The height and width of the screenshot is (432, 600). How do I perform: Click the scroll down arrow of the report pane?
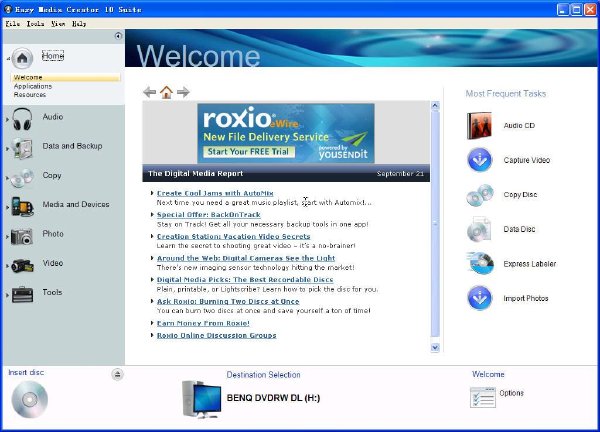(435, 347)
